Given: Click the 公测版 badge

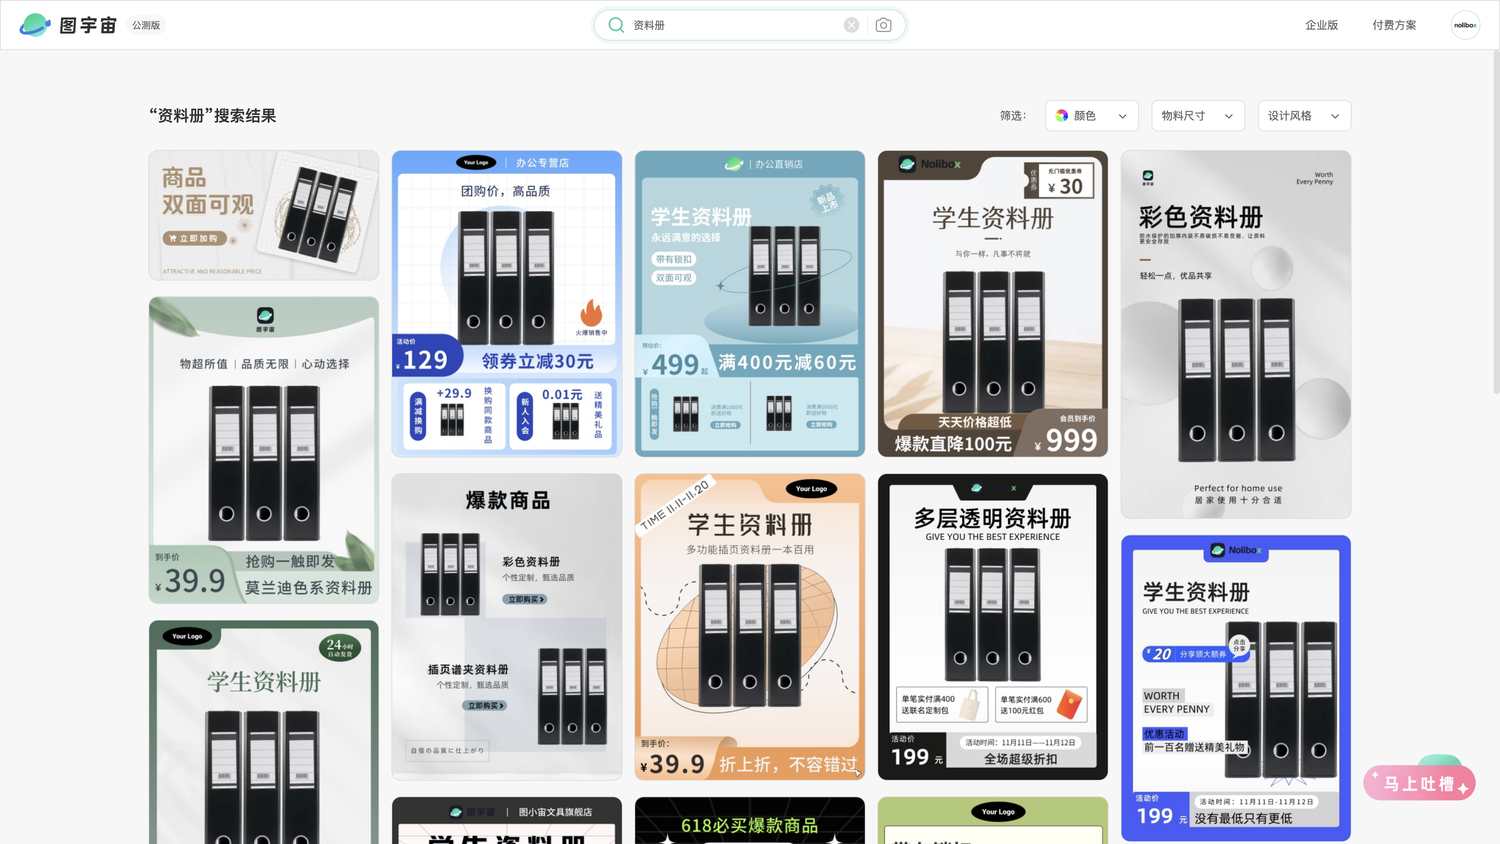Looking at the screenshot, I should [x=146, y=25].
